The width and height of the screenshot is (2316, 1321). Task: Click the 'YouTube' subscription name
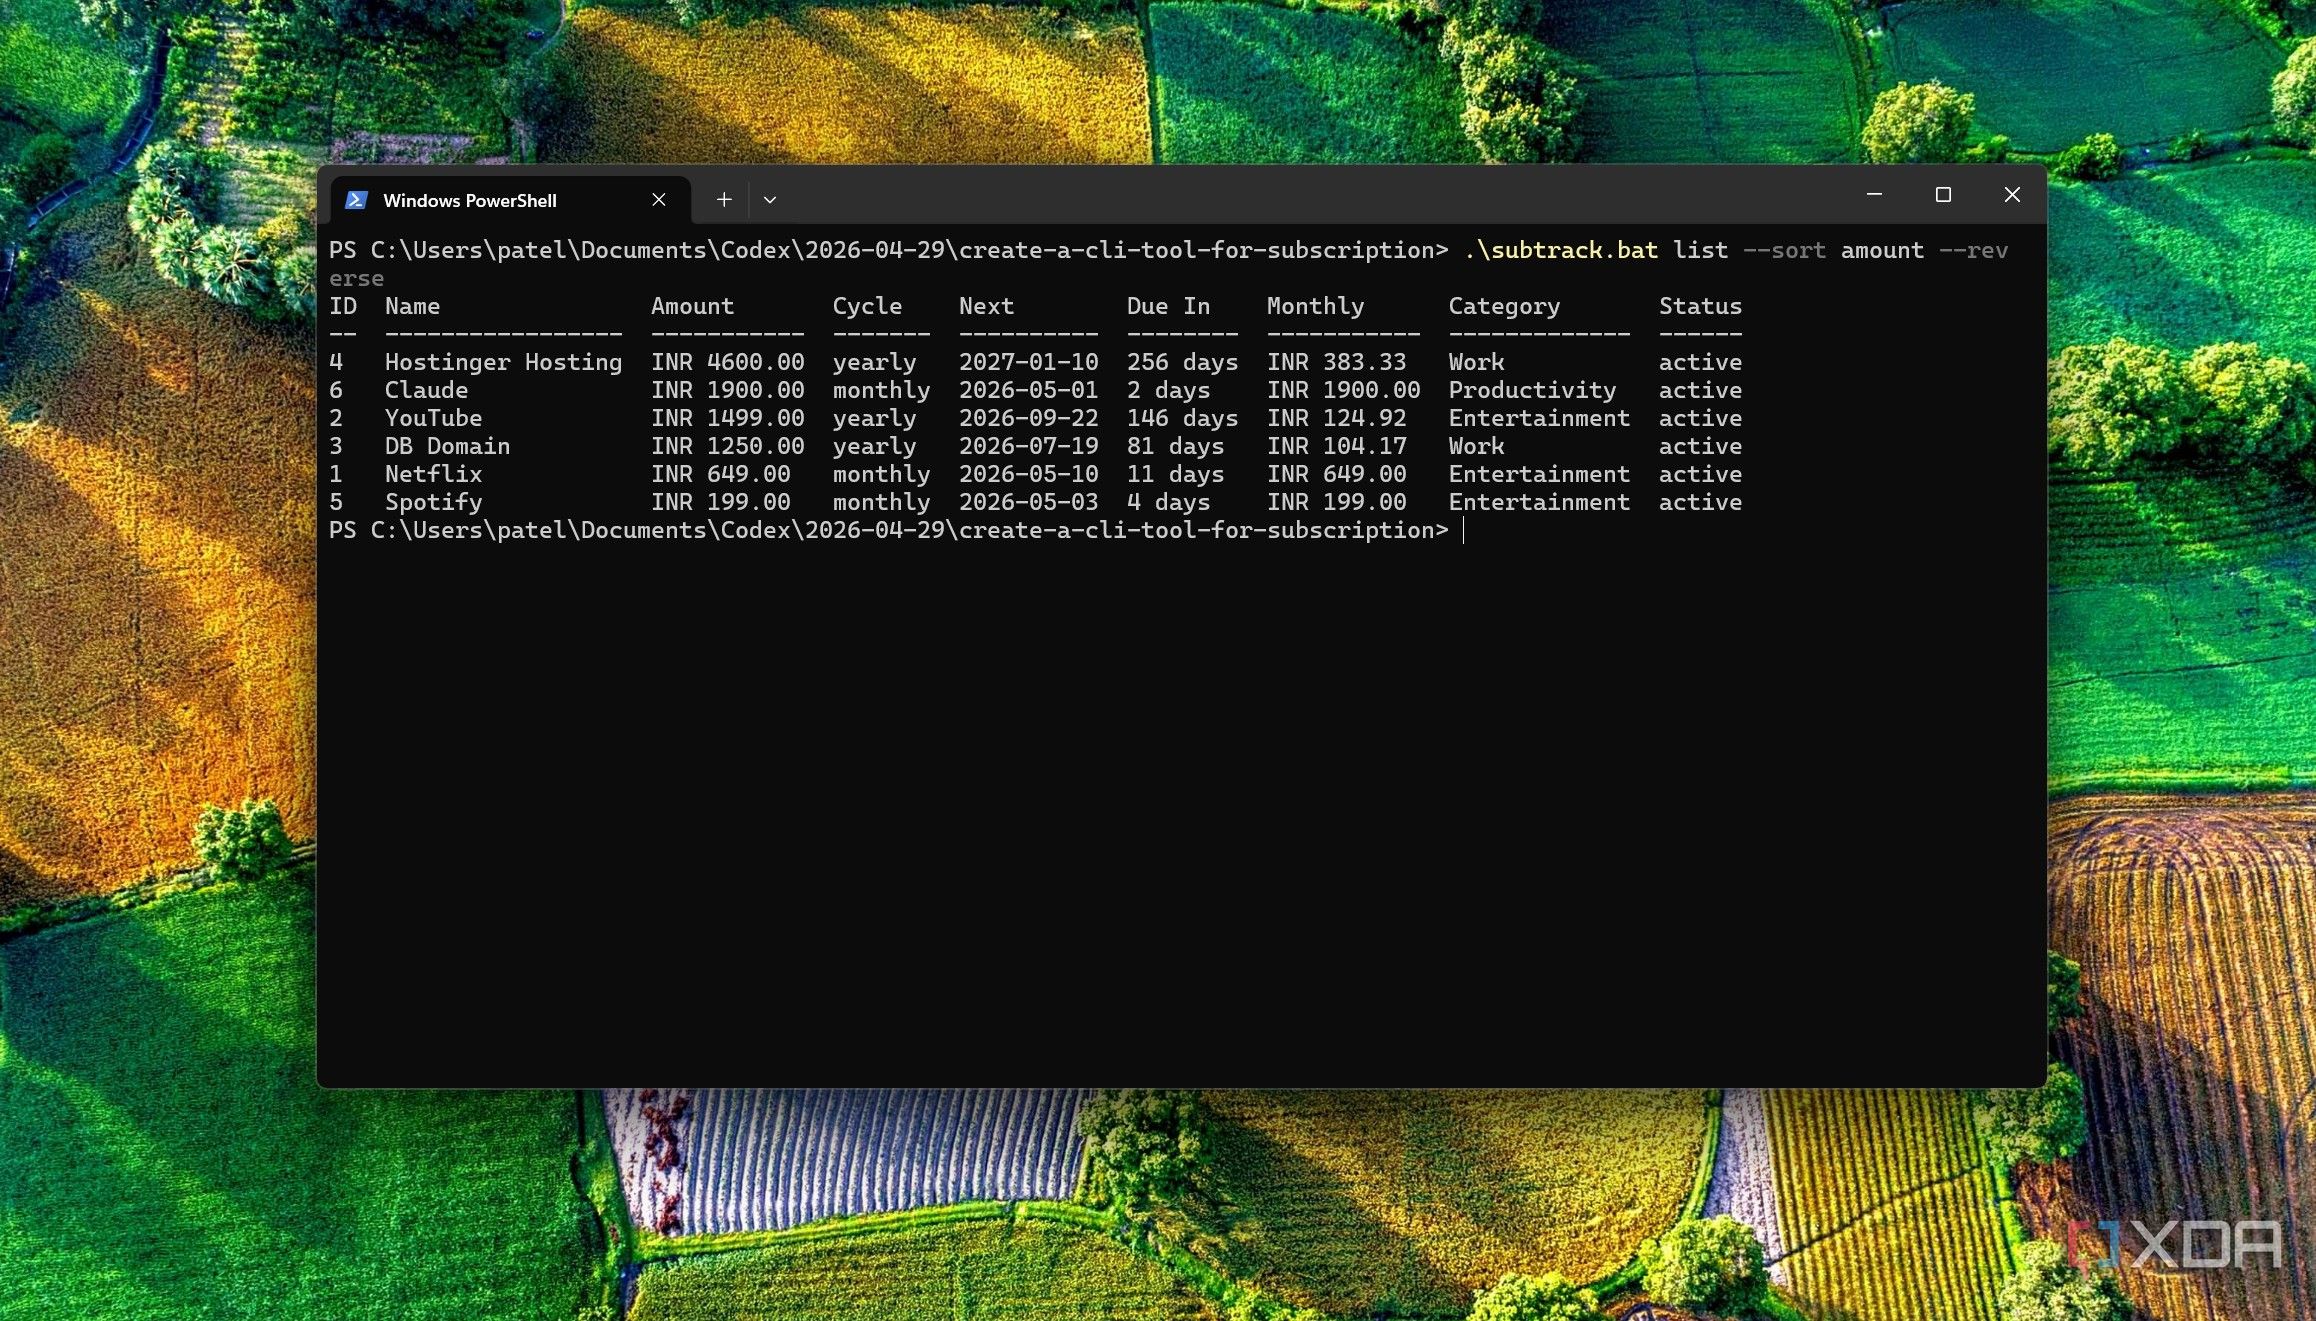coord(433,418)
